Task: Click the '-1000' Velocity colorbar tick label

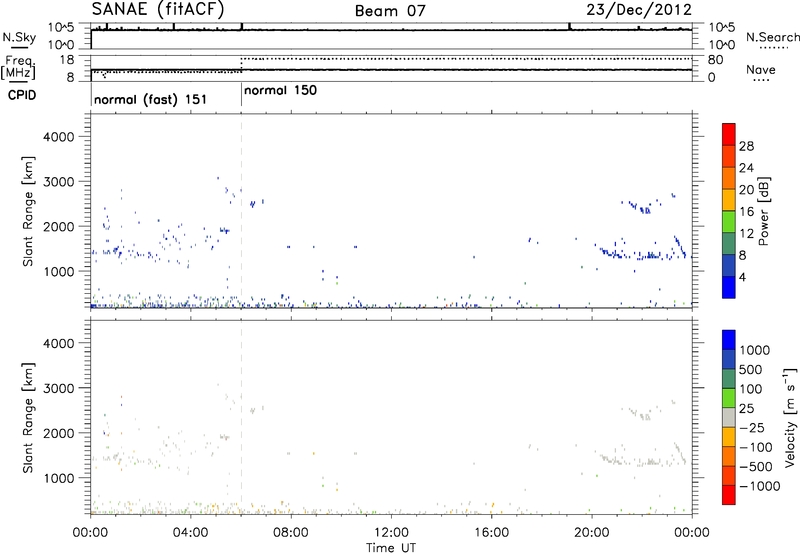Action: (760, 486)
